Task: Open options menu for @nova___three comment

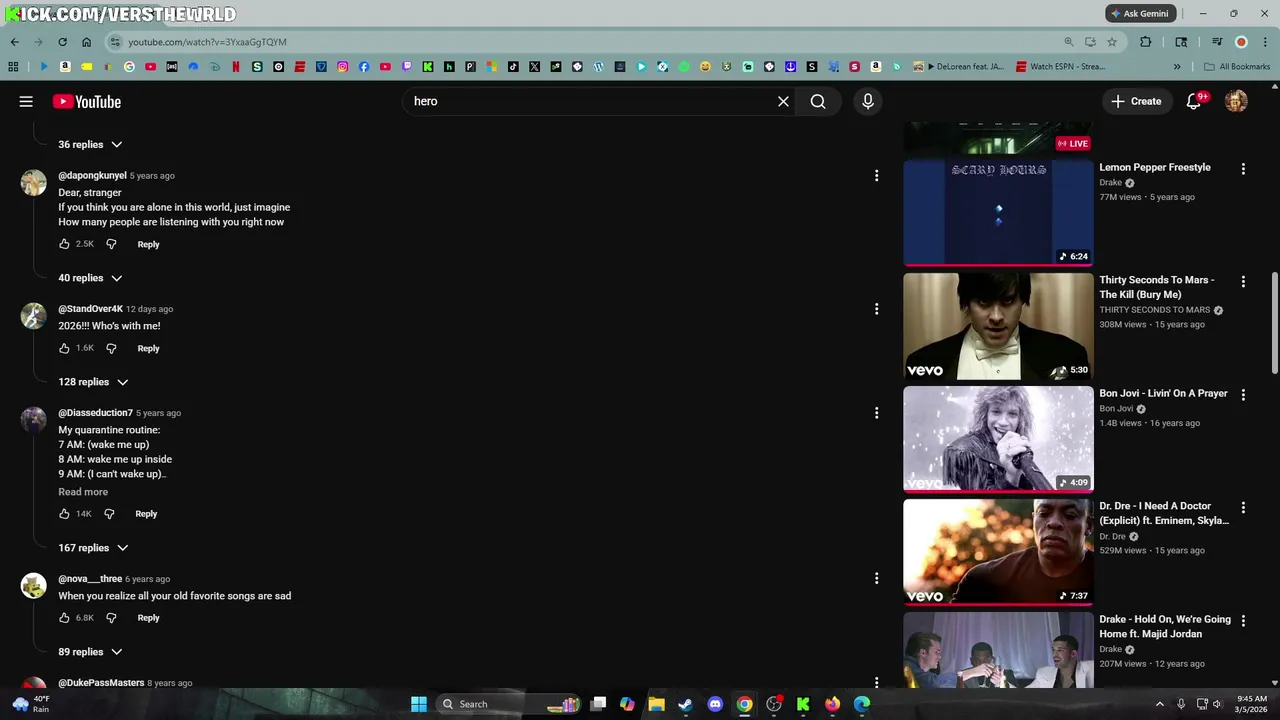Action: [x=876, y=579]
